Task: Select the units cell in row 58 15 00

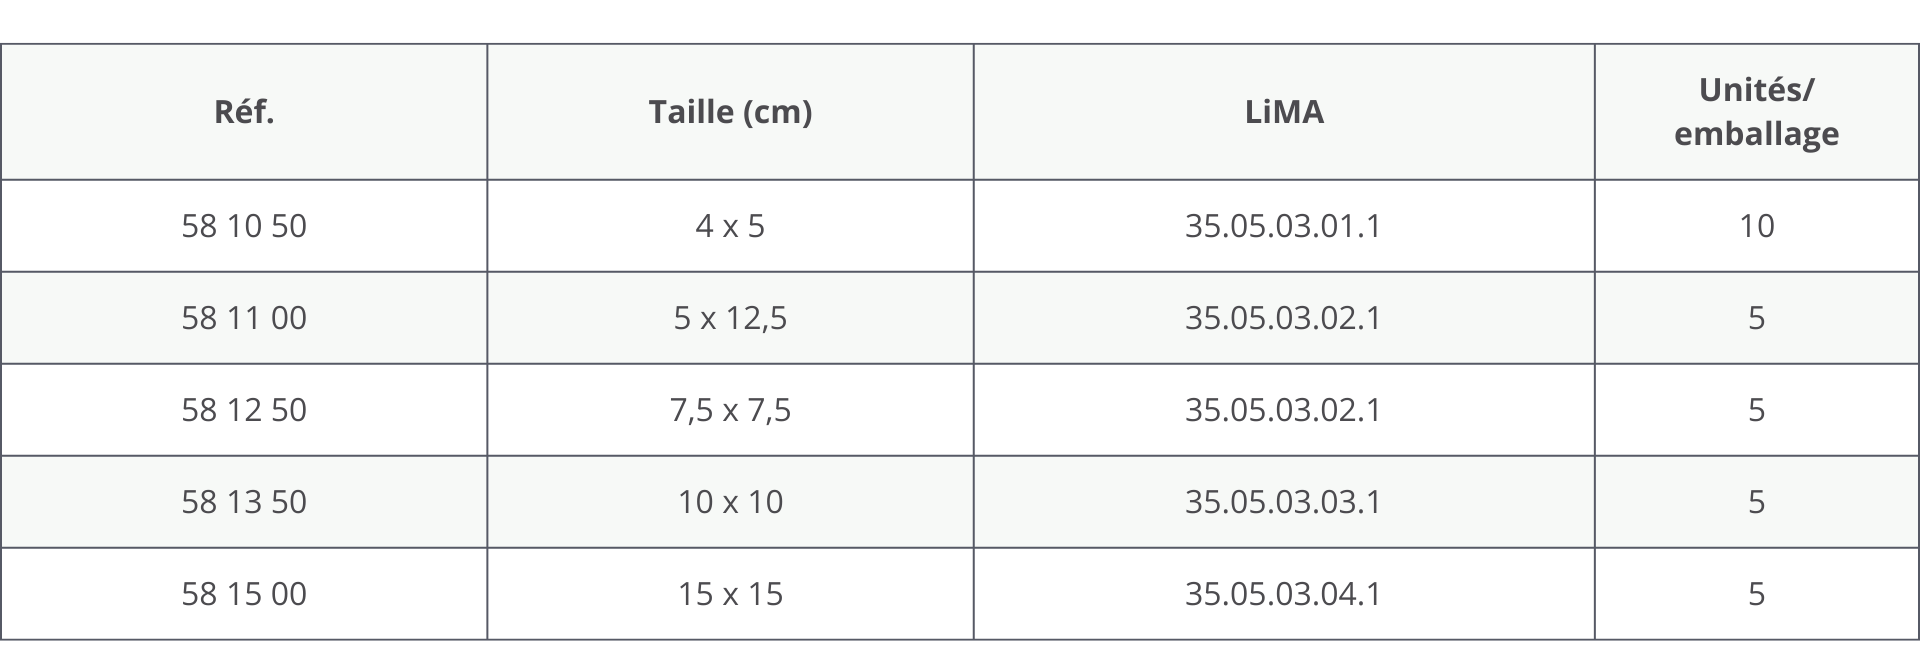Action: pyautogui.click(x=1756, y=594)
